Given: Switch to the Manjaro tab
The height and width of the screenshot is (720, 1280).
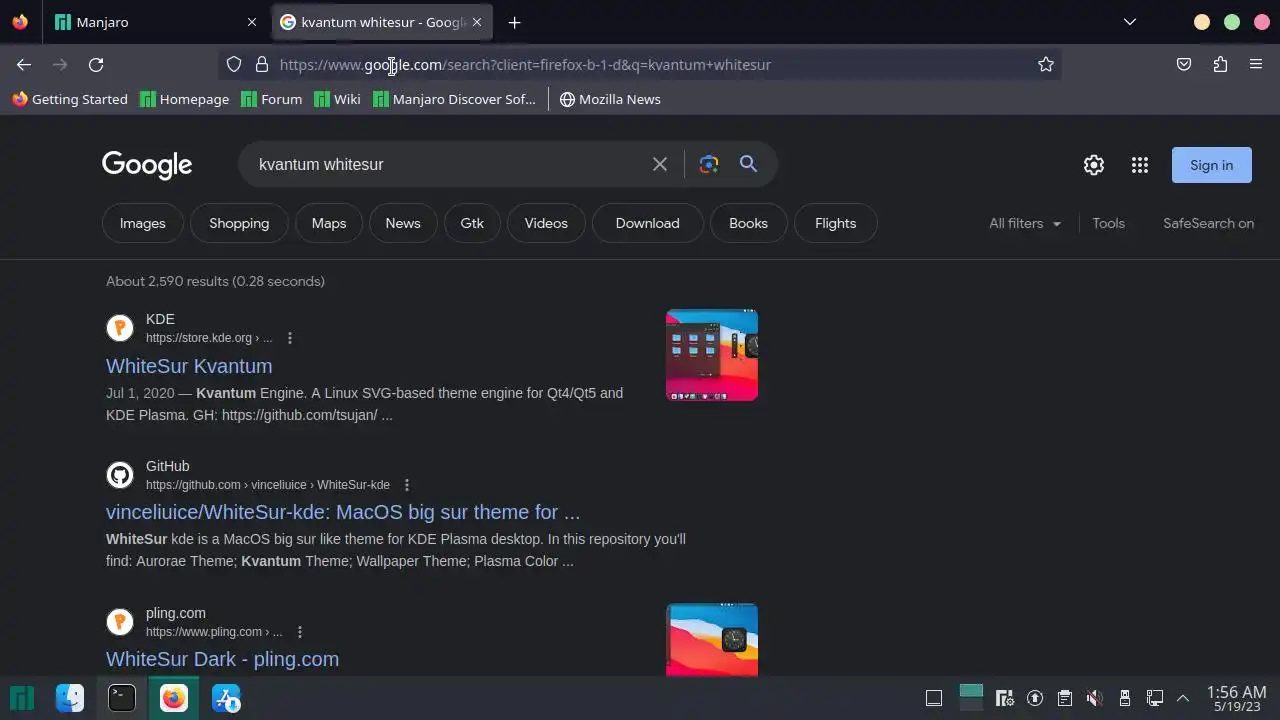Looking at the screenshot, I should (x=155, y=22).
